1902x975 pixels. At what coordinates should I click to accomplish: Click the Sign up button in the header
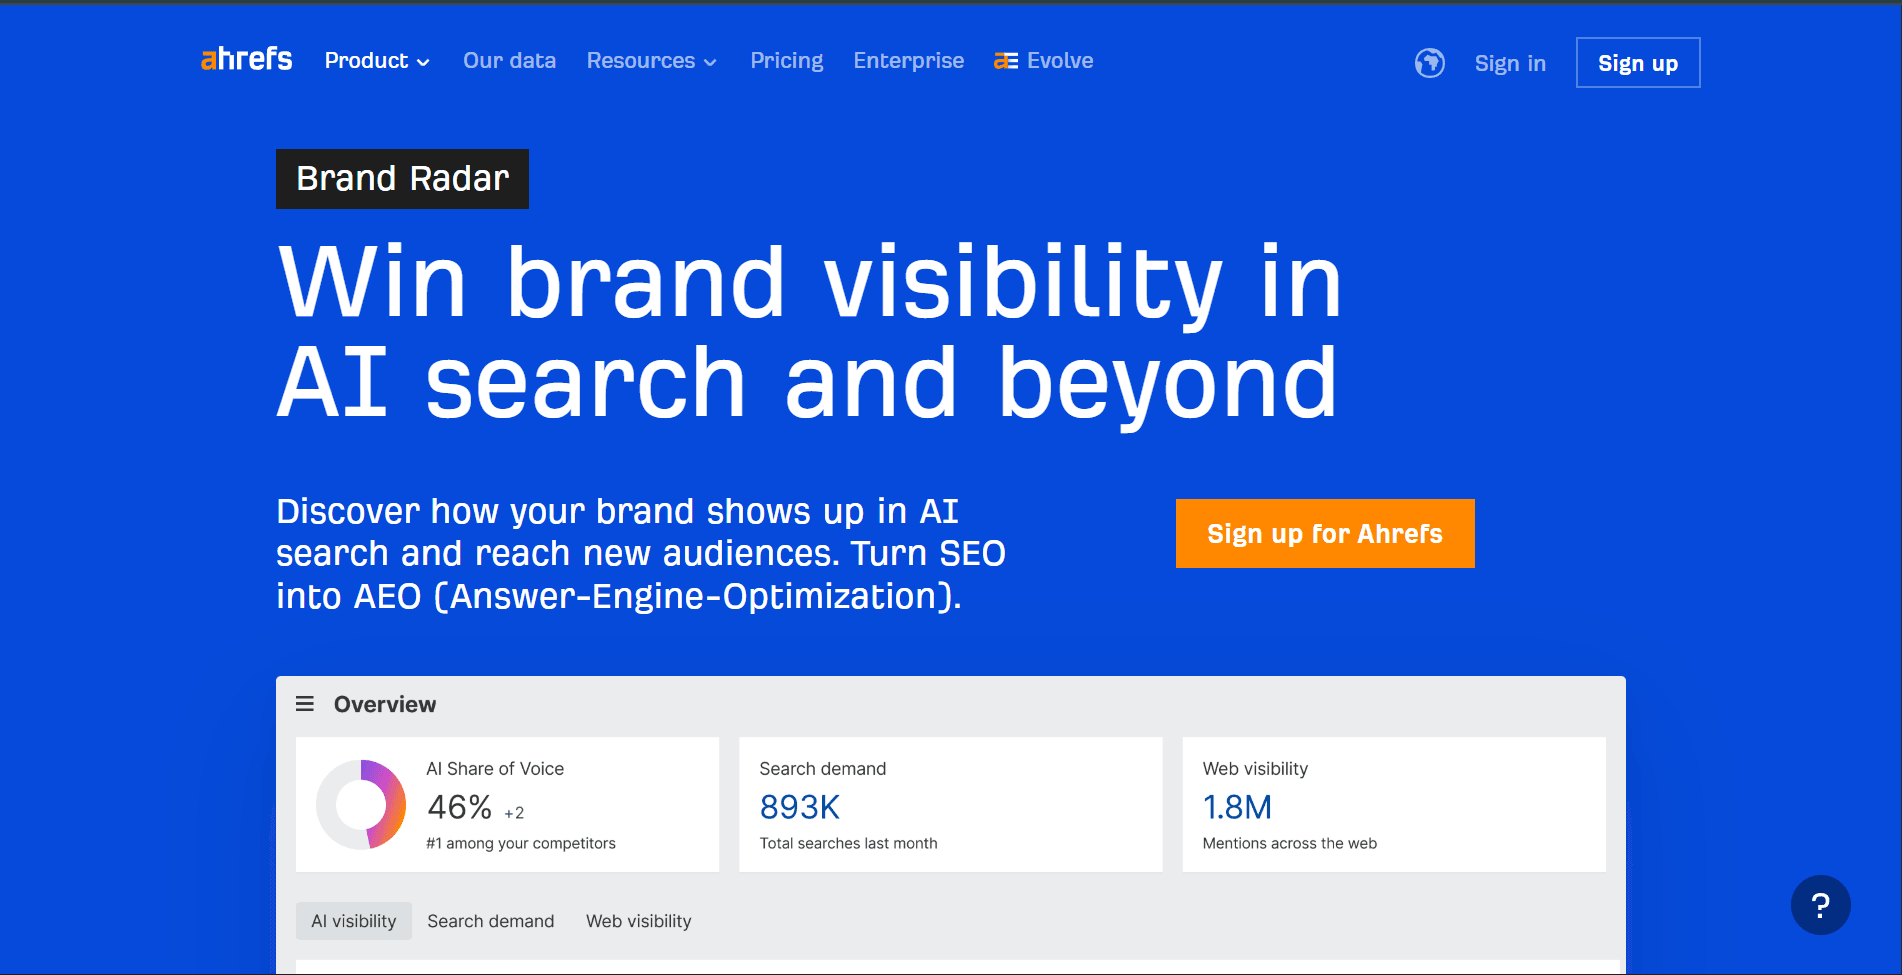click(x=1637, y=63)
